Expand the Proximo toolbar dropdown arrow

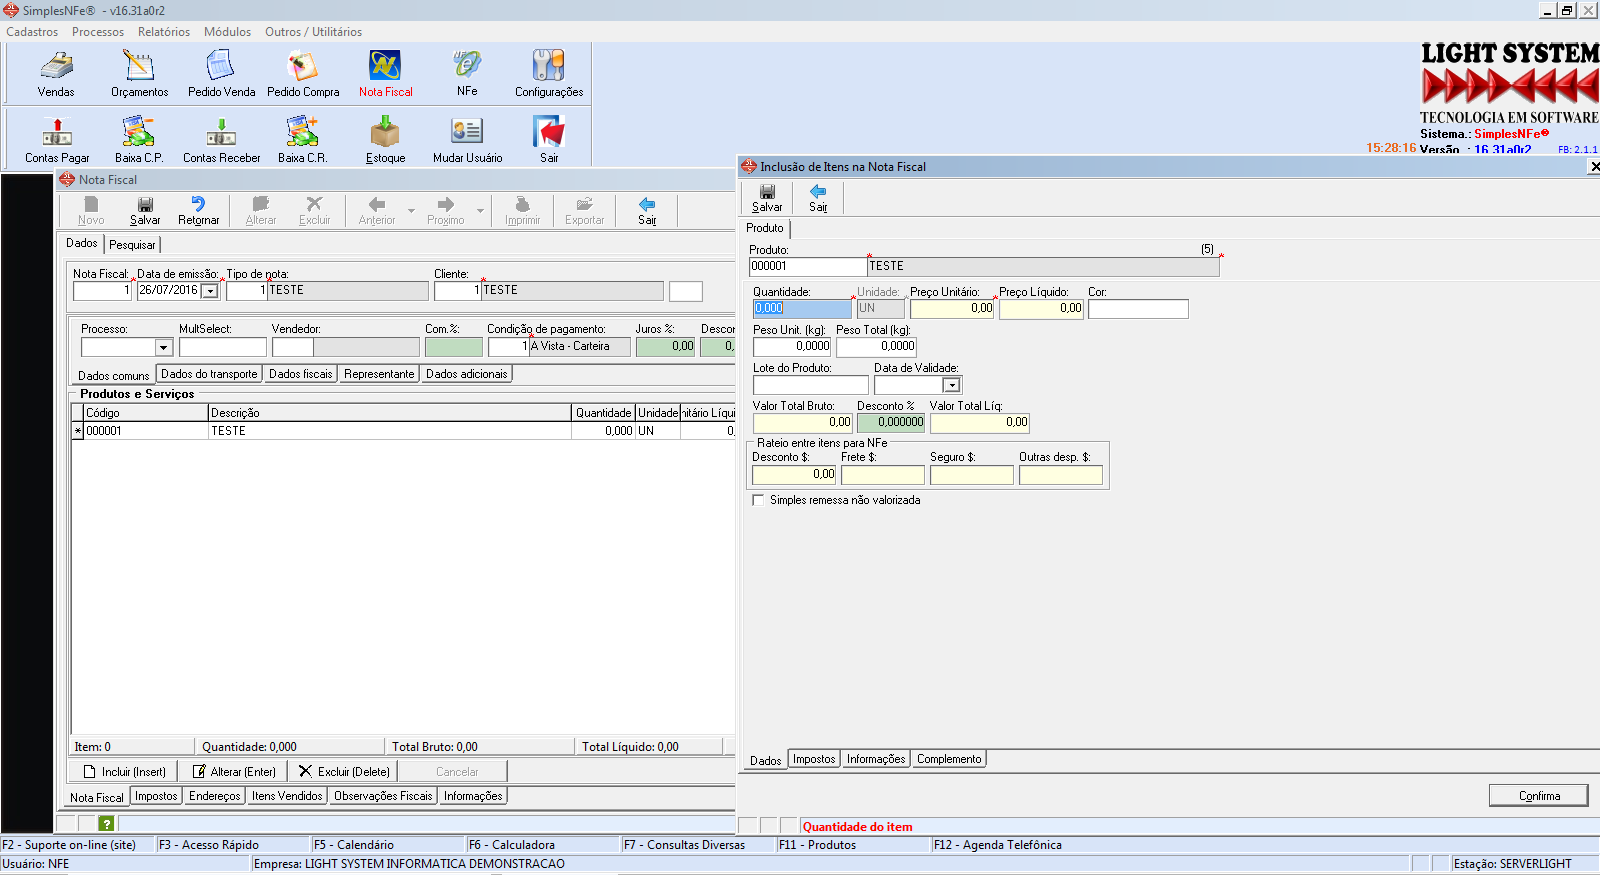tap(480, 211)
